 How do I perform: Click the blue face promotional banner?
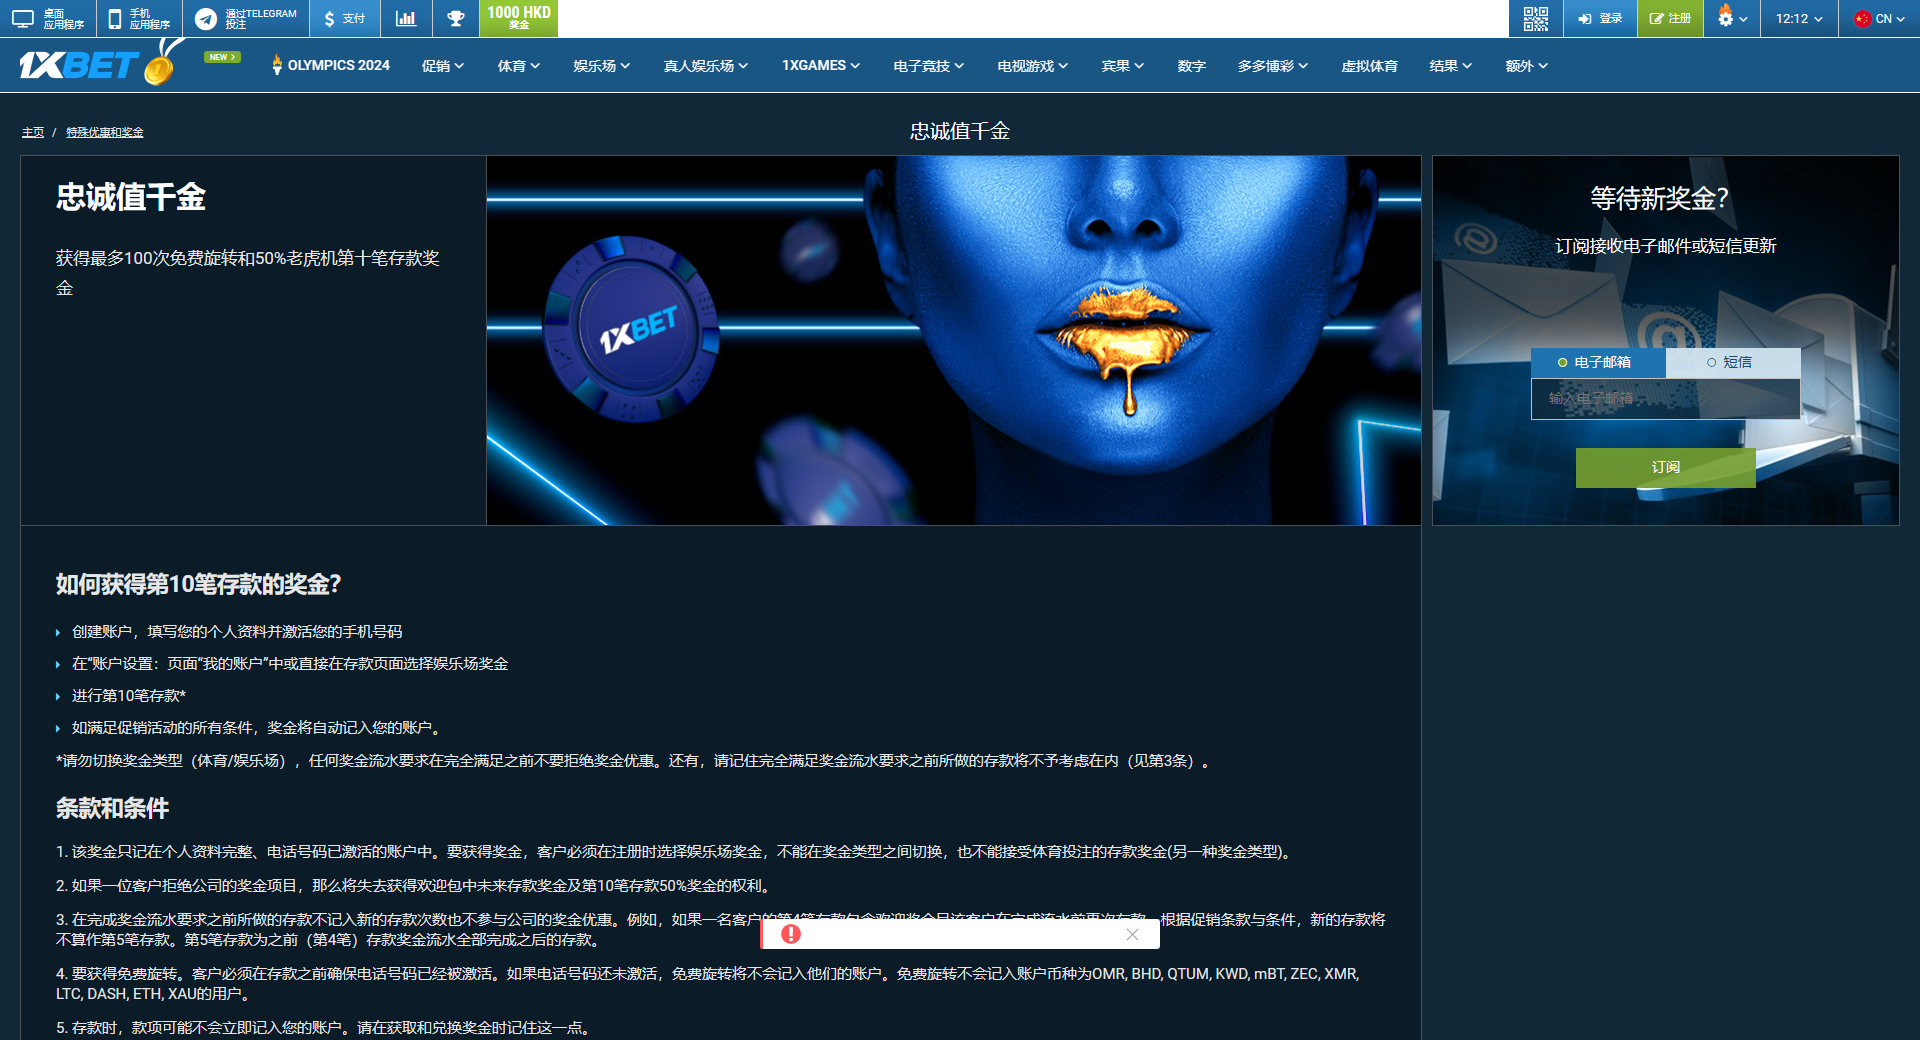point(953,340)
